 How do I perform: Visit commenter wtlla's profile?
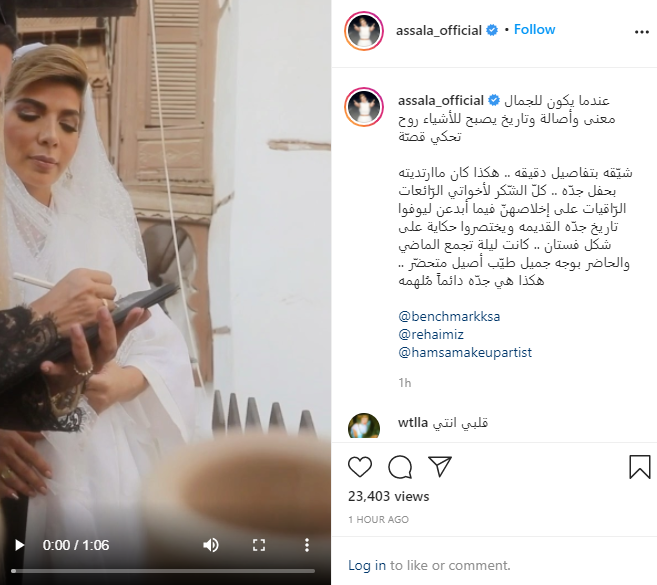pyautogui.click(x=413, y=422)
